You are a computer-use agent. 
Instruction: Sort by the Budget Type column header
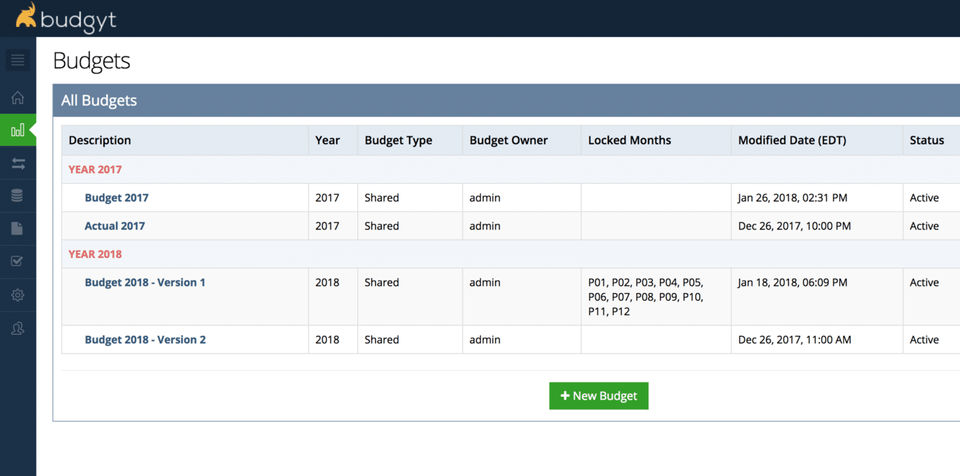pyautogui.click(x=398, y=141)
